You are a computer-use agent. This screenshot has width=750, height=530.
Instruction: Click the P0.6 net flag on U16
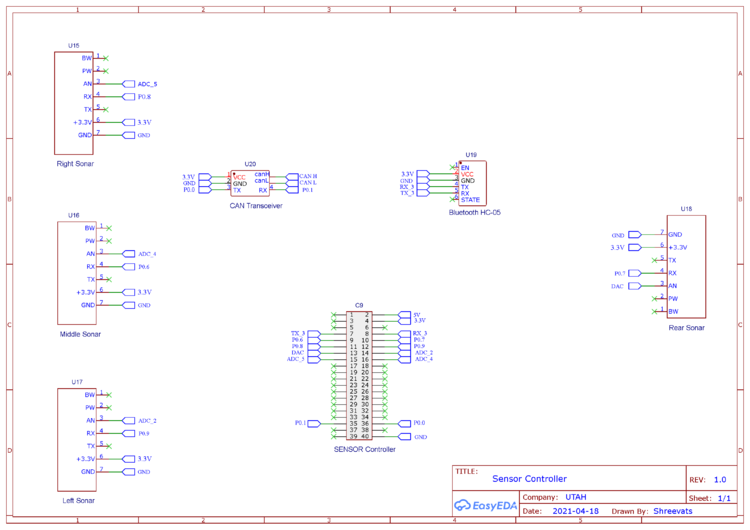[129, 267]
